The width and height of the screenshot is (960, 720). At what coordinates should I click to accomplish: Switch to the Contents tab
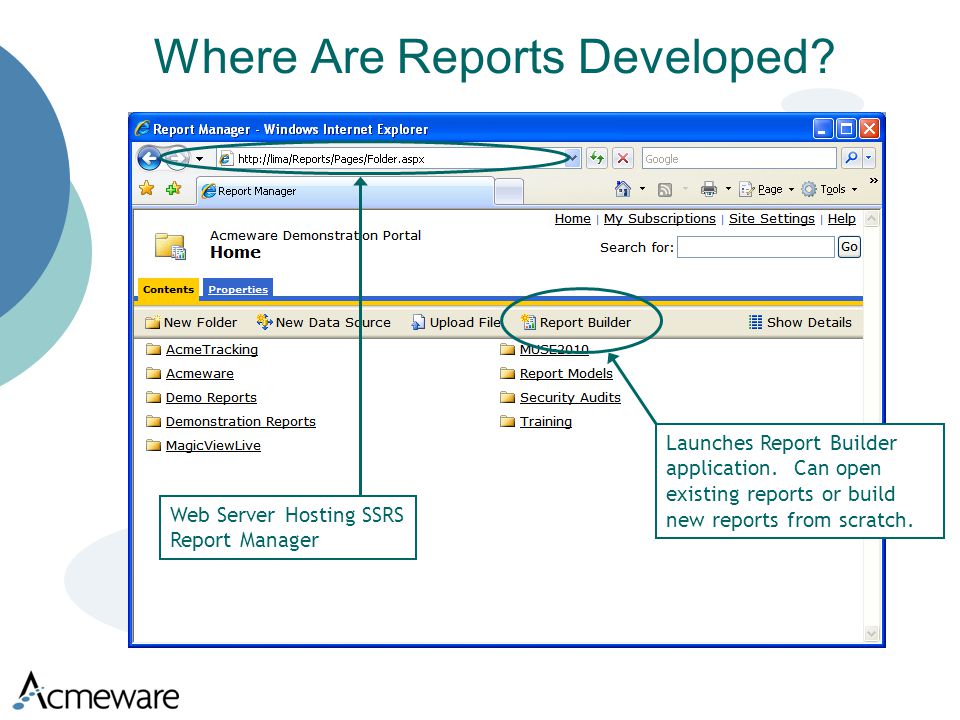(x=168, y=289)
